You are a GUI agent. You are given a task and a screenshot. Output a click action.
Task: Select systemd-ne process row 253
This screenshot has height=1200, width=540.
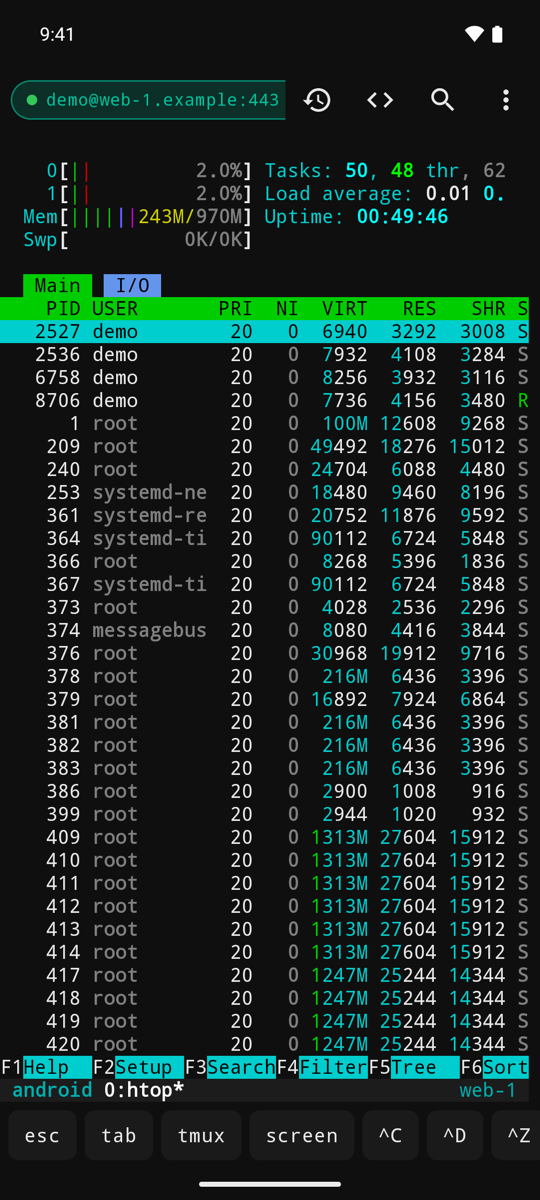click(x=265, y=493)
